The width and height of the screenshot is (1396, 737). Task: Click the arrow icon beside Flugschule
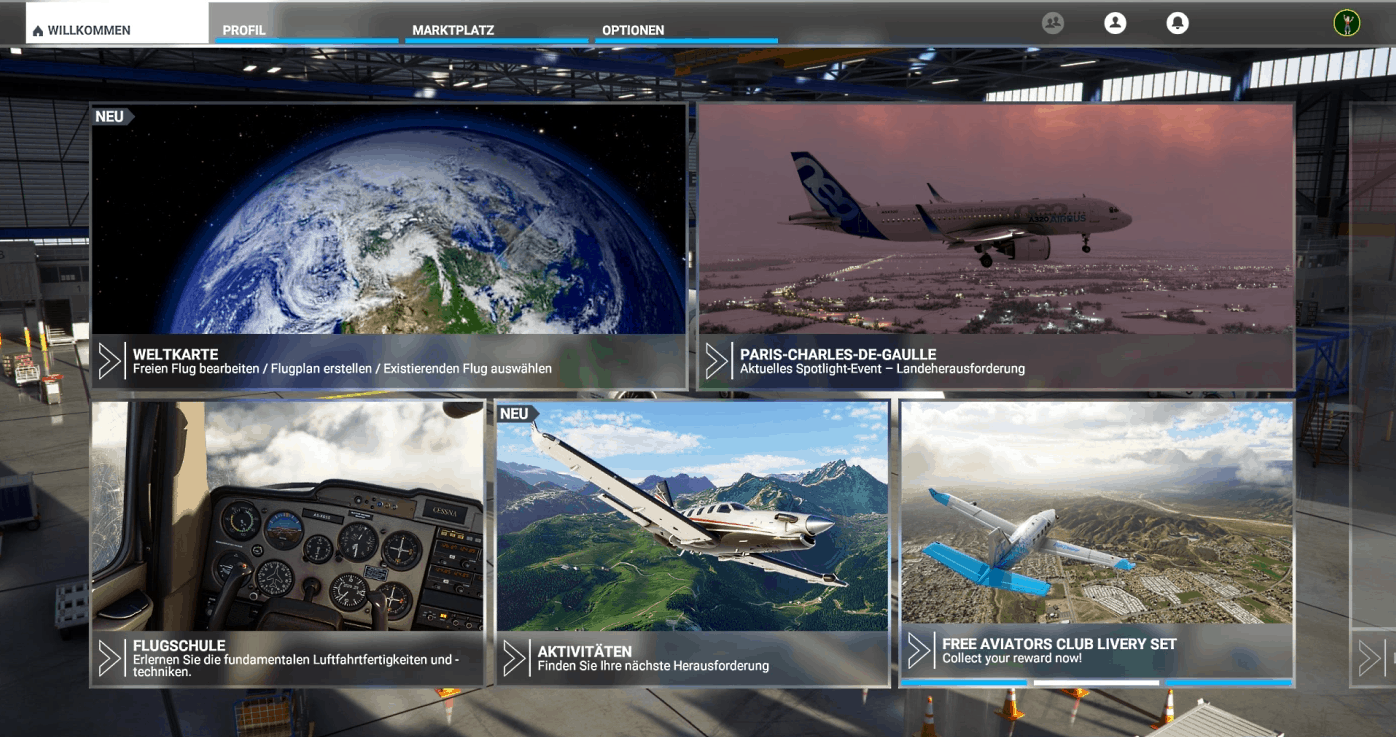109,658
